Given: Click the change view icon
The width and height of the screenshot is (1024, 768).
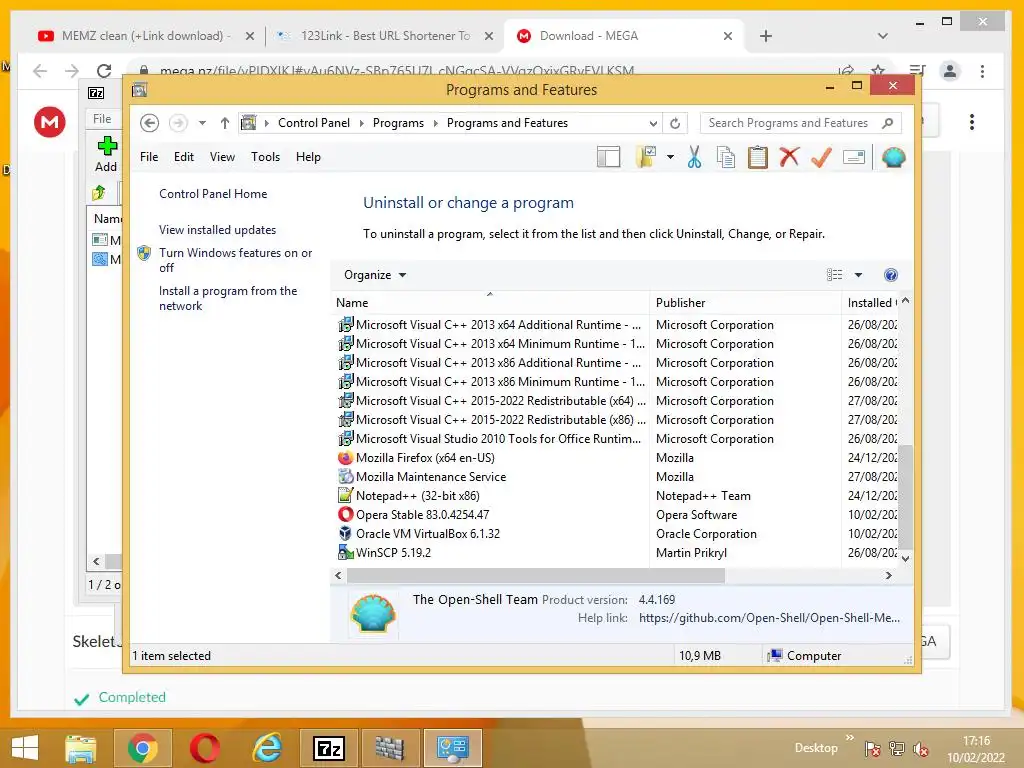Looking at the screenshot, I should [834, 275].
